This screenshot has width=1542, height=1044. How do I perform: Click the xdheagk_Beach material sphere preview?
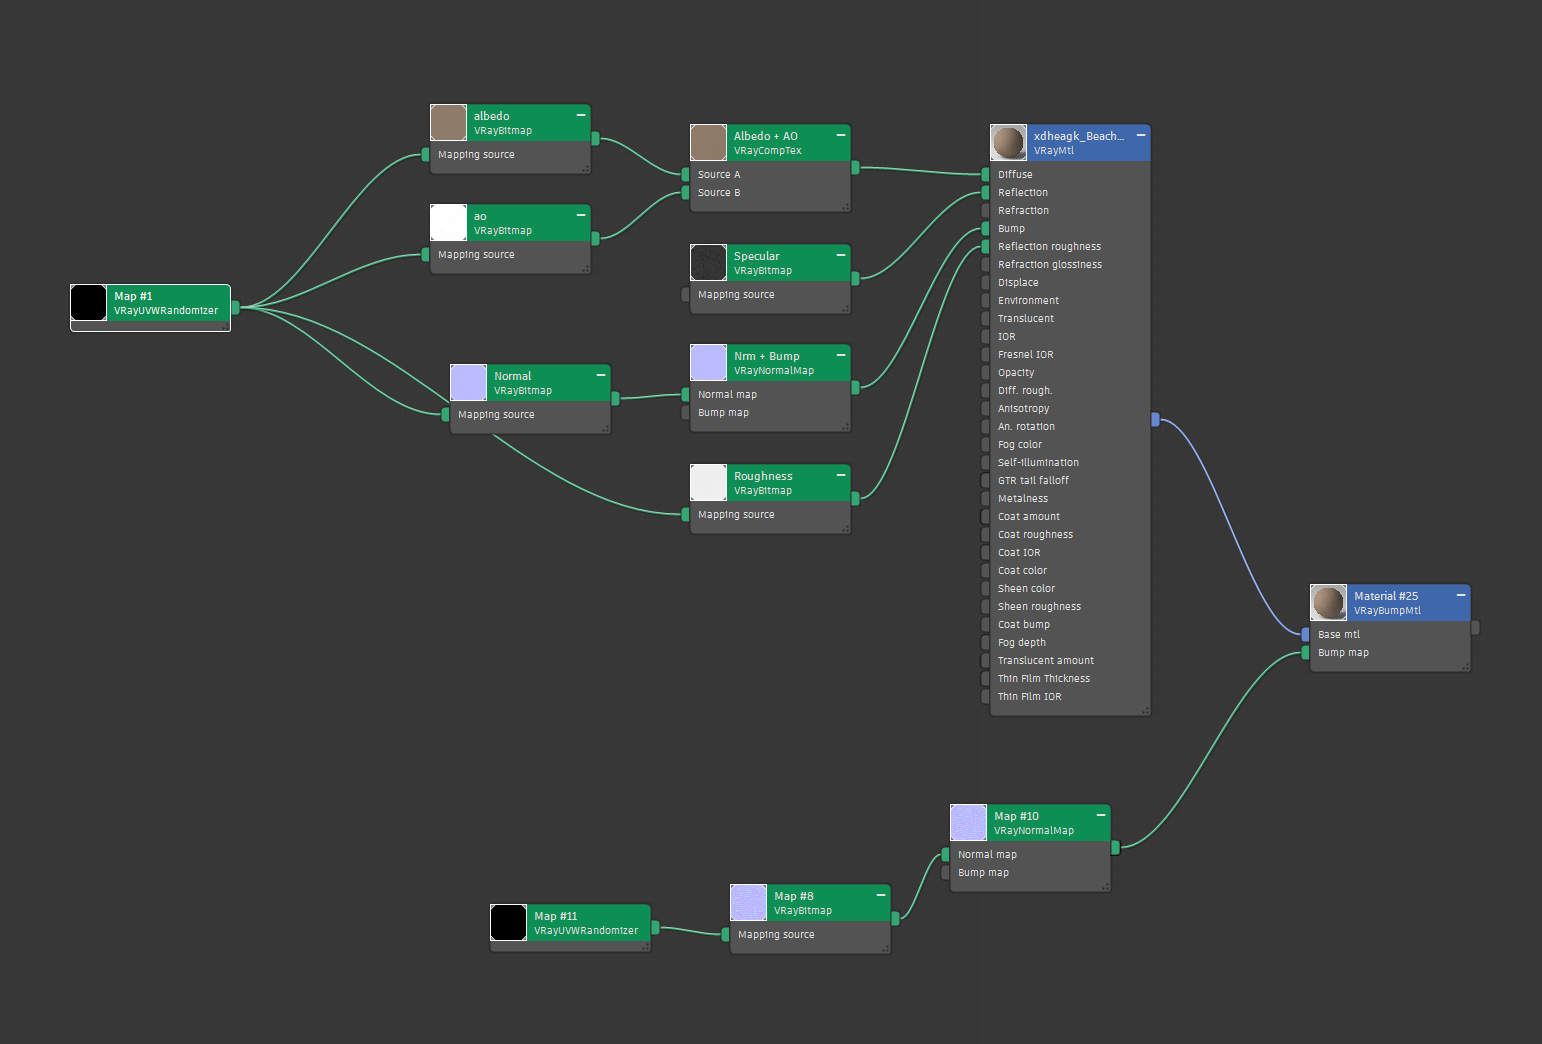(x=1008, y=143)
